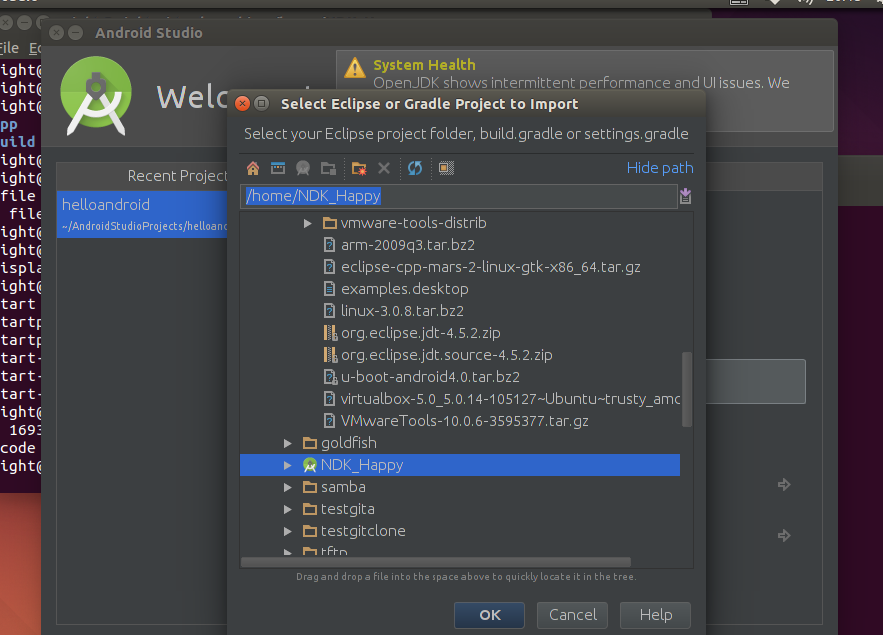Select the org.eclipse.jdt-4.5.2.zip file

point(421,333)
